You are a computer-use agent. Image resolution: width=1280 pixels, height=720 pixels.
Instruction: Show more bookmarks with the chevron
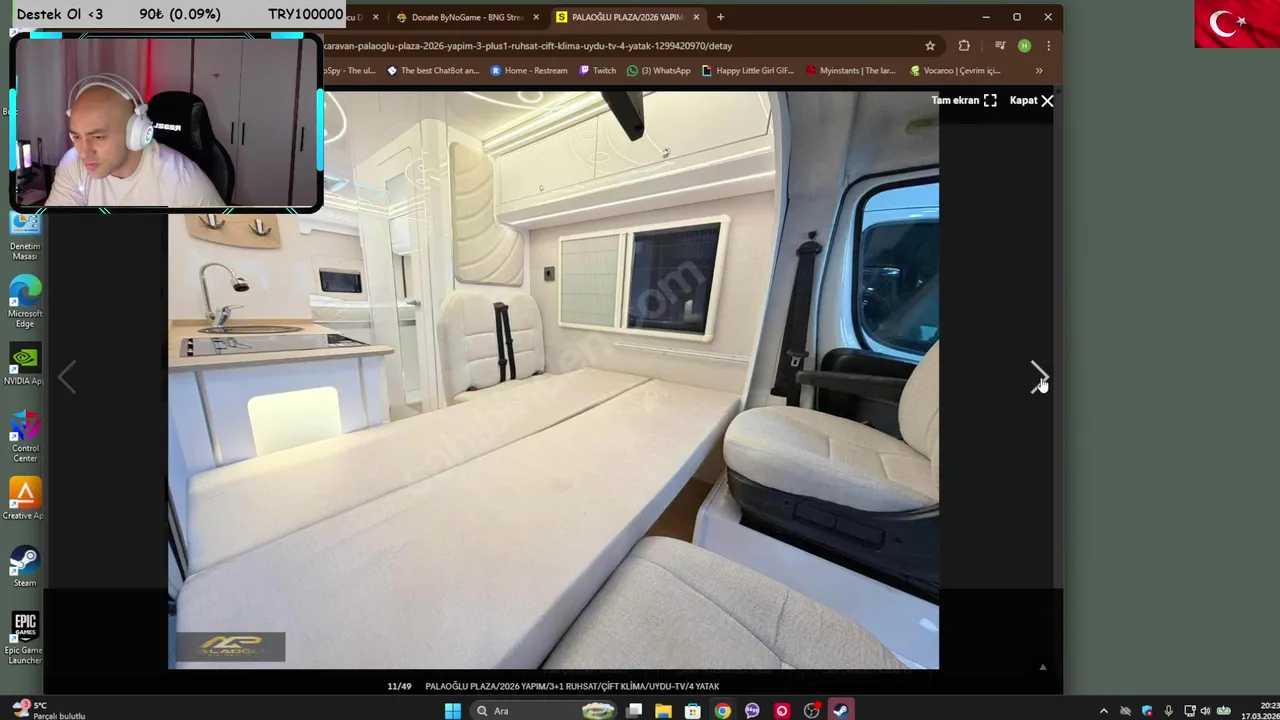1039,70
